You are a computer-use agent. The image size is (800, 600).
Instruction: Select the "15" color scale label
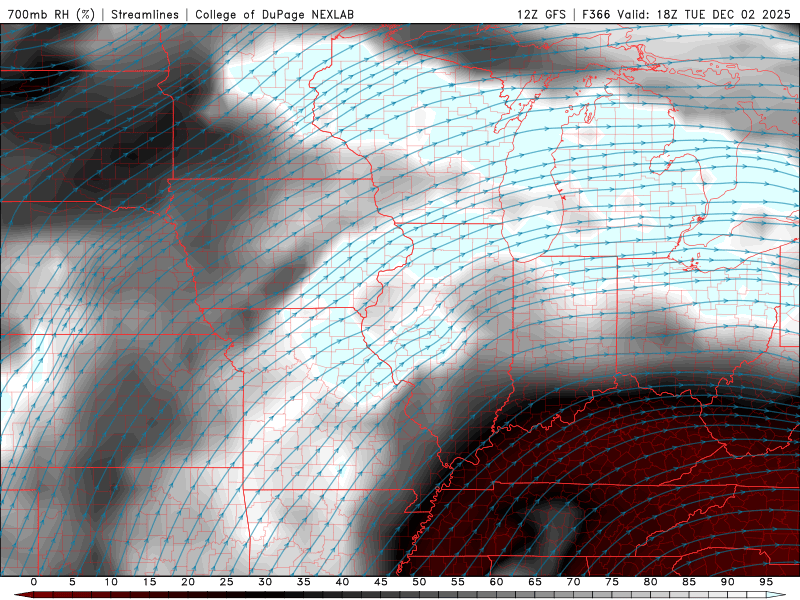(x=149, y=582)
